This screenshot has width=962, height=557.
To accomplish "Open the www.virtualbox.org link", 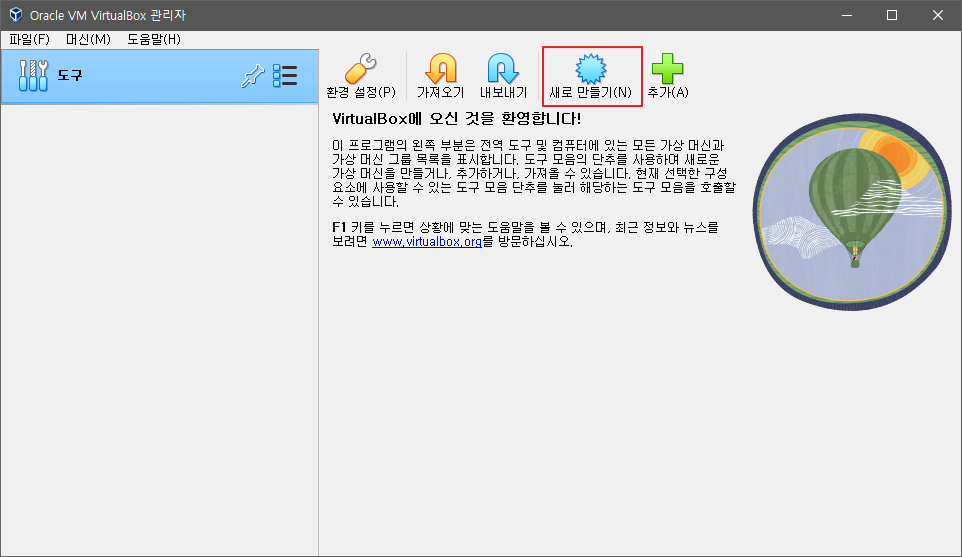I will coord(427,242).
